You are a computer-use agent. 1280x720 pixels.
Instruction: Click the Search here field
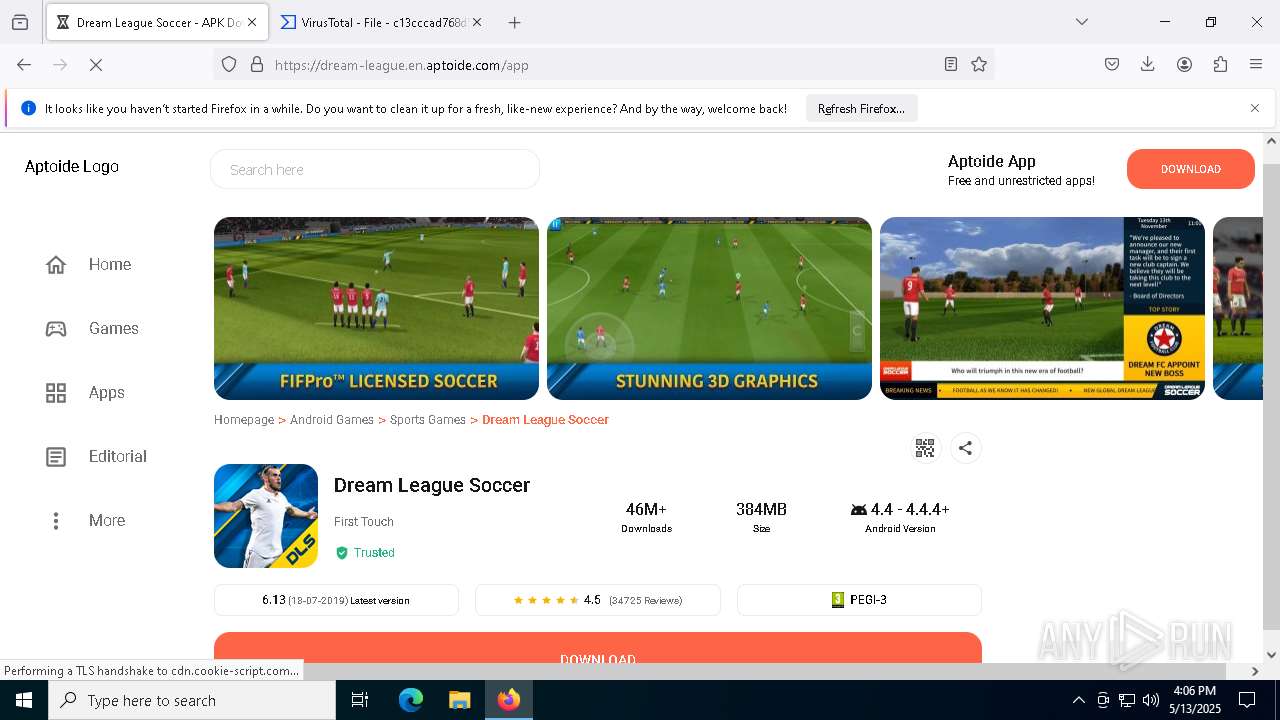click(x=375, y=169)
